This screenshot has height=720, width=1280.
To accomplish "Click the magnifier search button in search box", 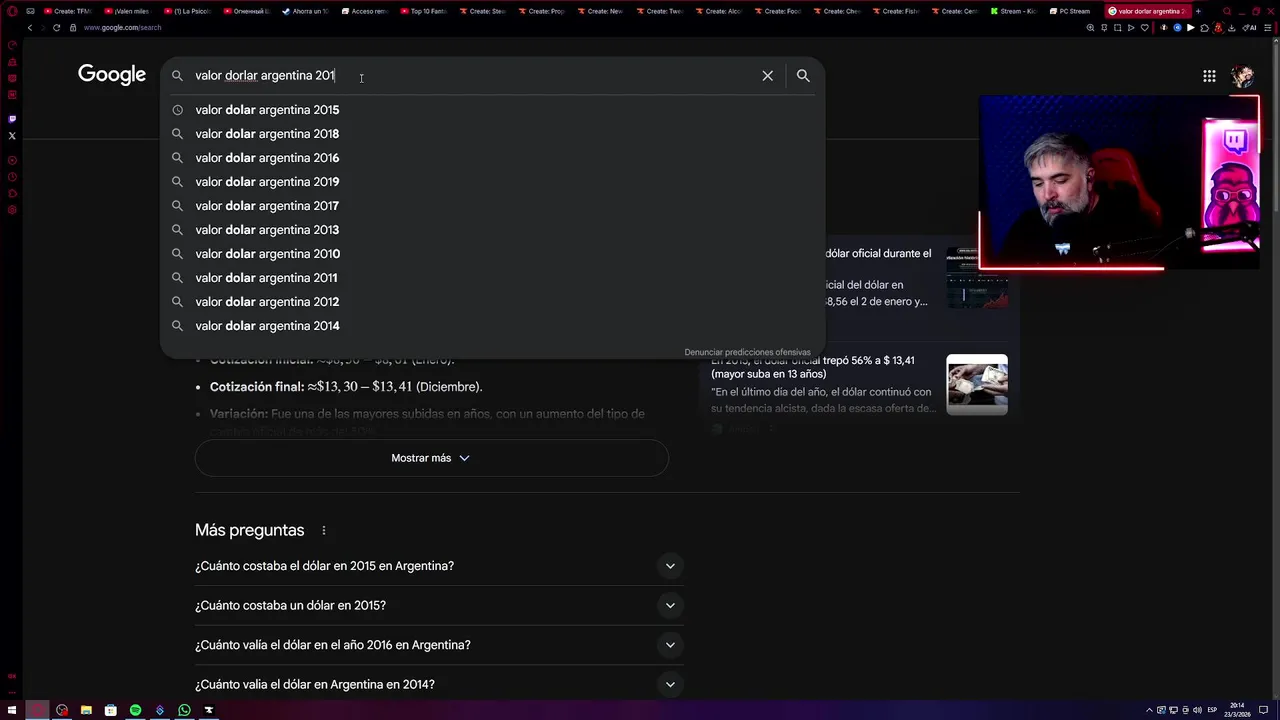I will pos(803,76).
